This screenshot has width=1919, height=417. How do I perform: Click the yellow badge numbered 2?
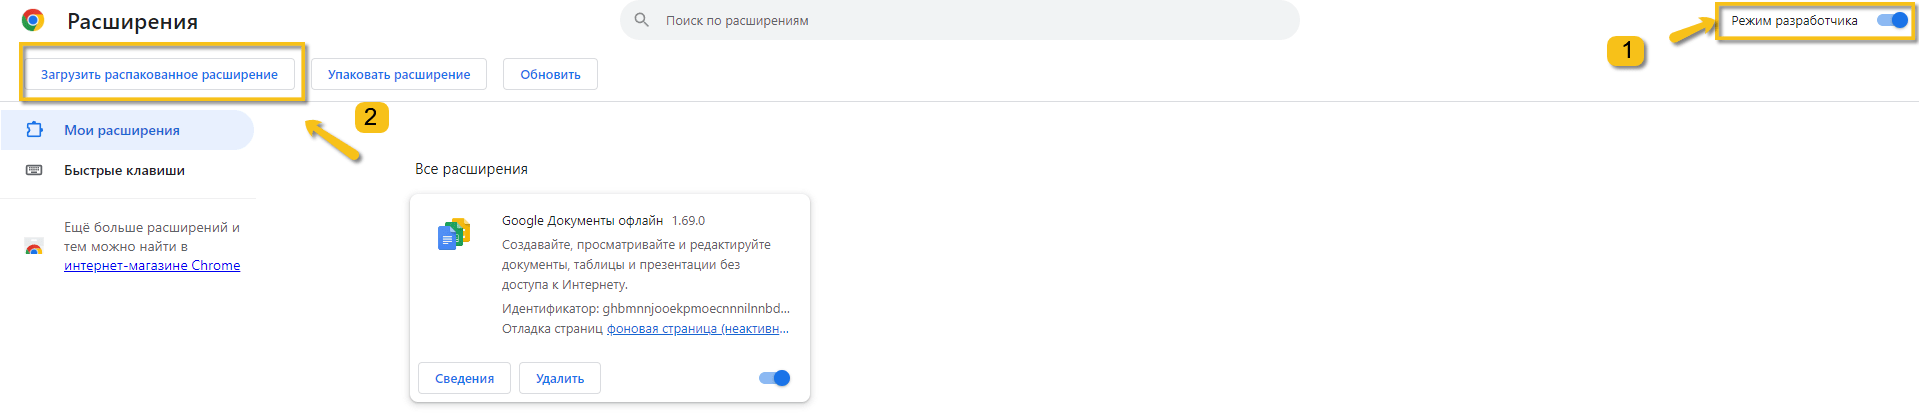(x=371, y=117)
